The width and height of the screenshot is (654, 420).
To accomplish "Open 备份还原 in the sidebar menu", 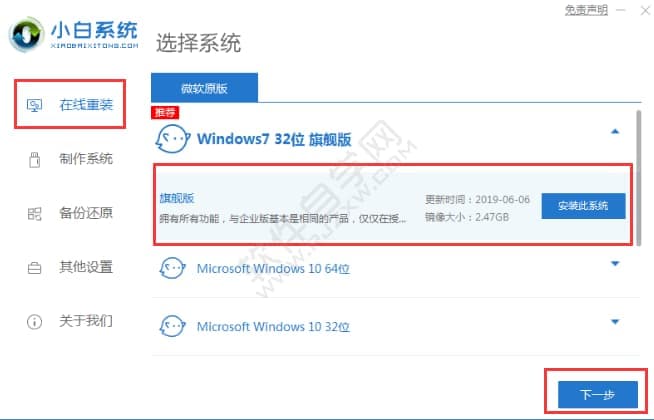I will click(x=86, y=213).
